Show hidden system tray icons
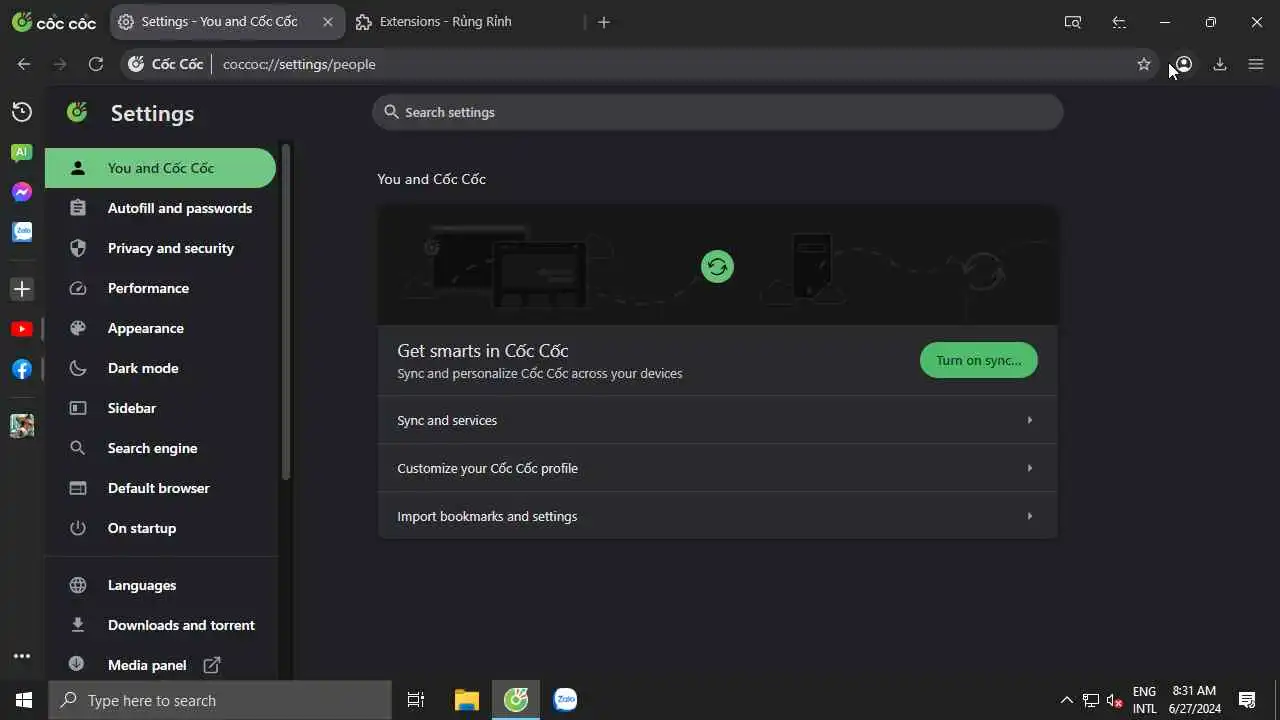Viewport: 1280px width, 720px height. [x=1066, y=700]
